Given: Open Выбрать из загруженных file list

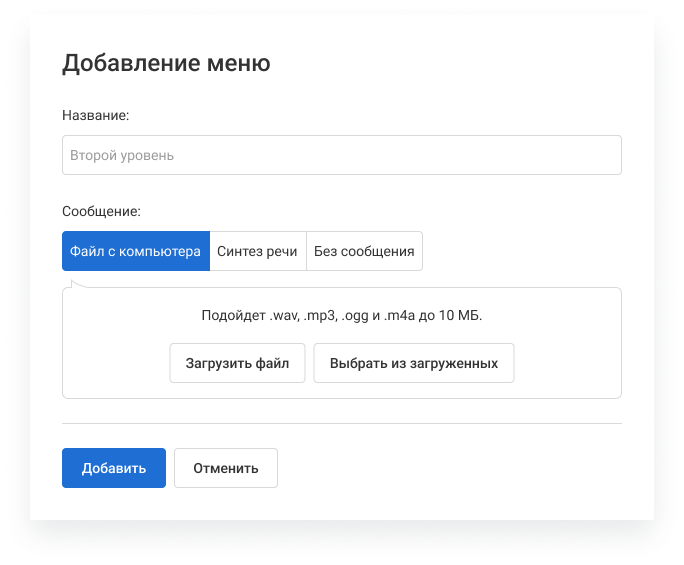Looking at the screenshot, I should pyautogui.click(x=413, y=363).
